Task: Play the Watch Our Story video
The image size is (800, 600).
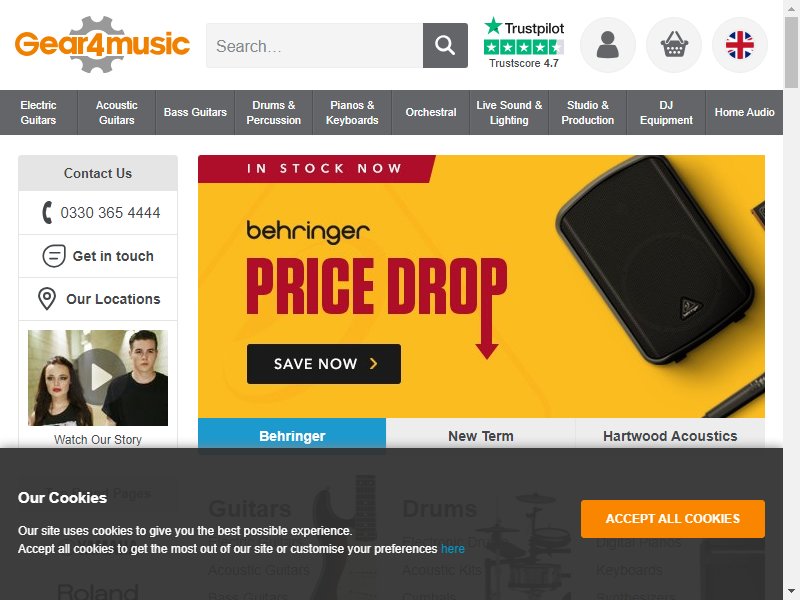Action: [98, 378]
